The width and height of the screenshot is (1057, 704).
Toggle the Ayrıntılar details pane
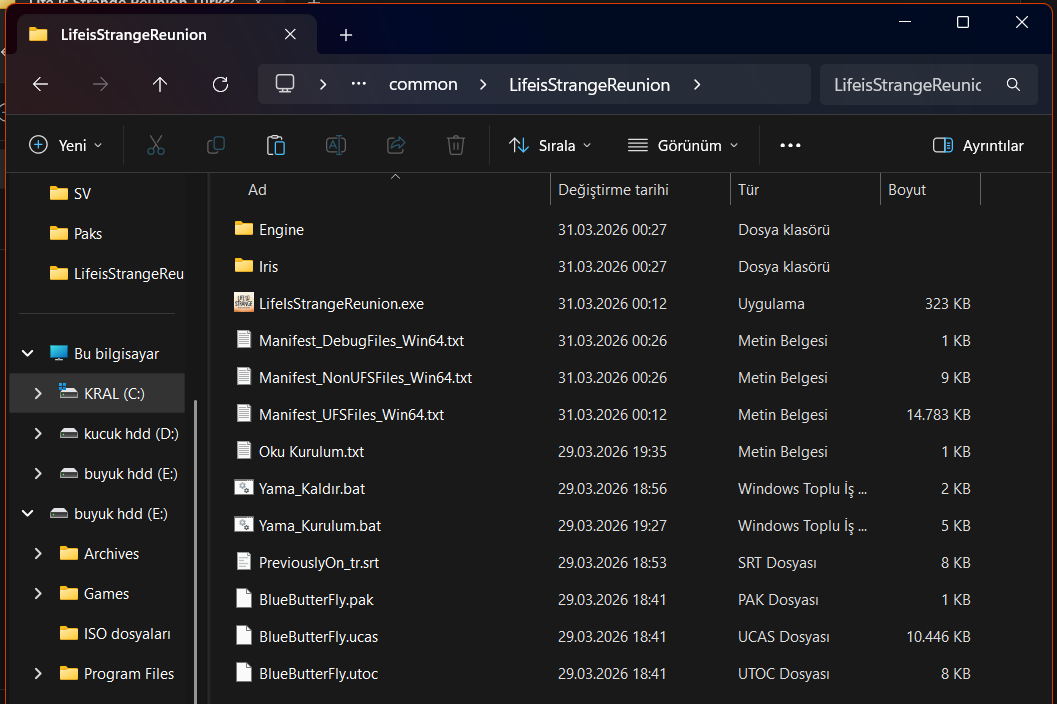pos(977,146)
